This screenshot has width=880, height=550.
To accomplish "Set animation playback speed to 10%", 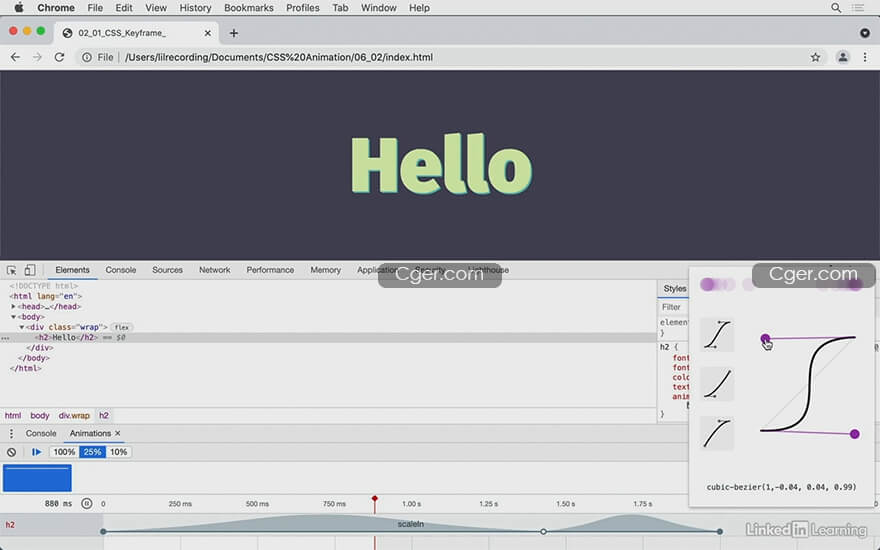I will pos(118,452).
